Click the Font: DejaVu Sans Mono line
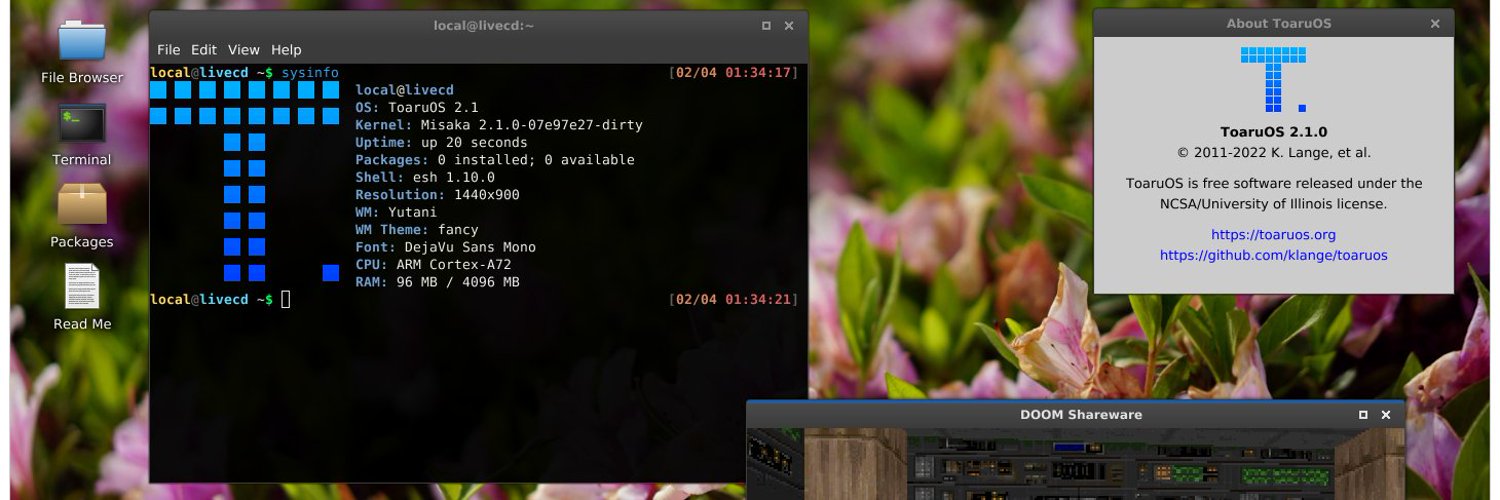Viewport: 1500px width, 500px height. 446,247
